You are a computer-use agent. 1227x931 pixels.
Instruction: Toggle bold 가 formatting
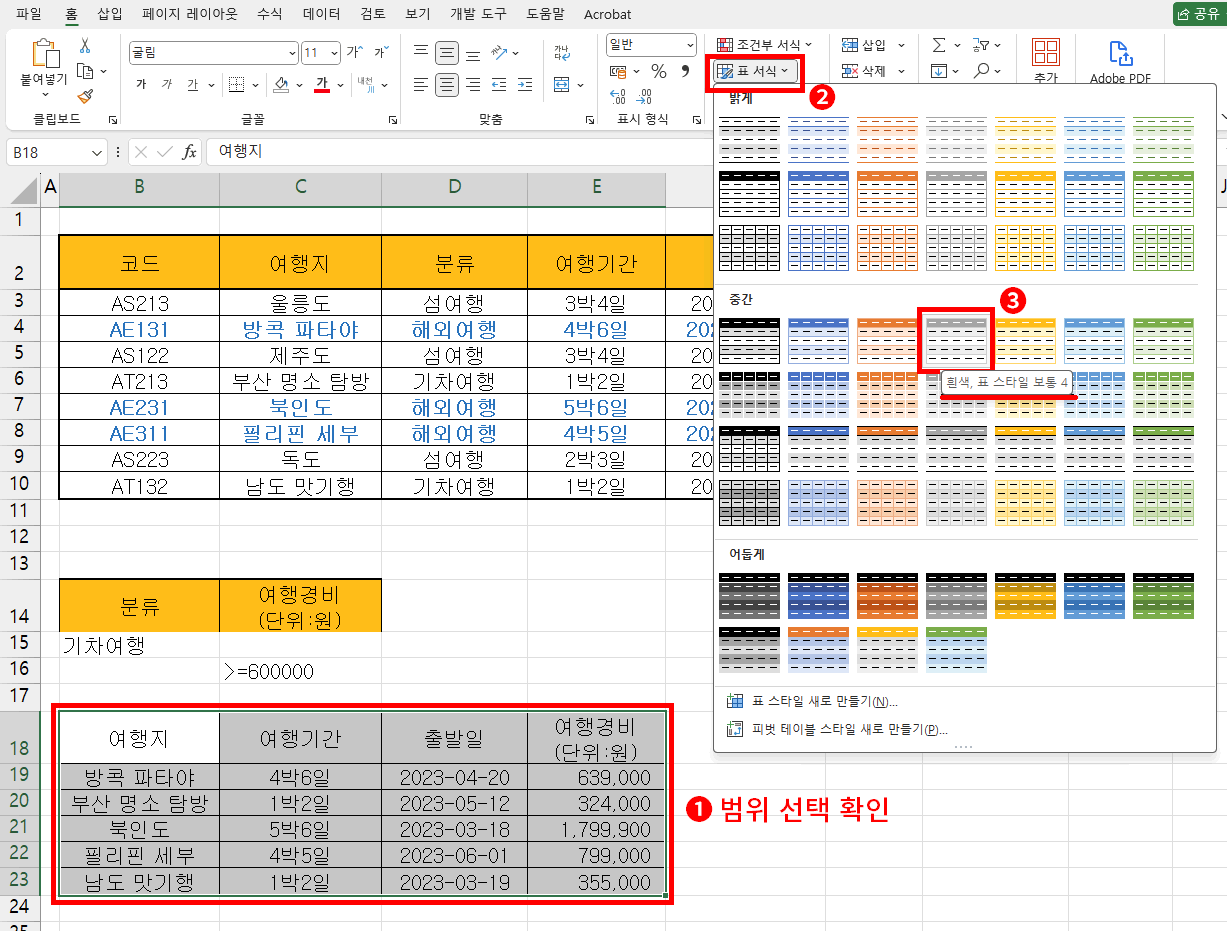141,84
